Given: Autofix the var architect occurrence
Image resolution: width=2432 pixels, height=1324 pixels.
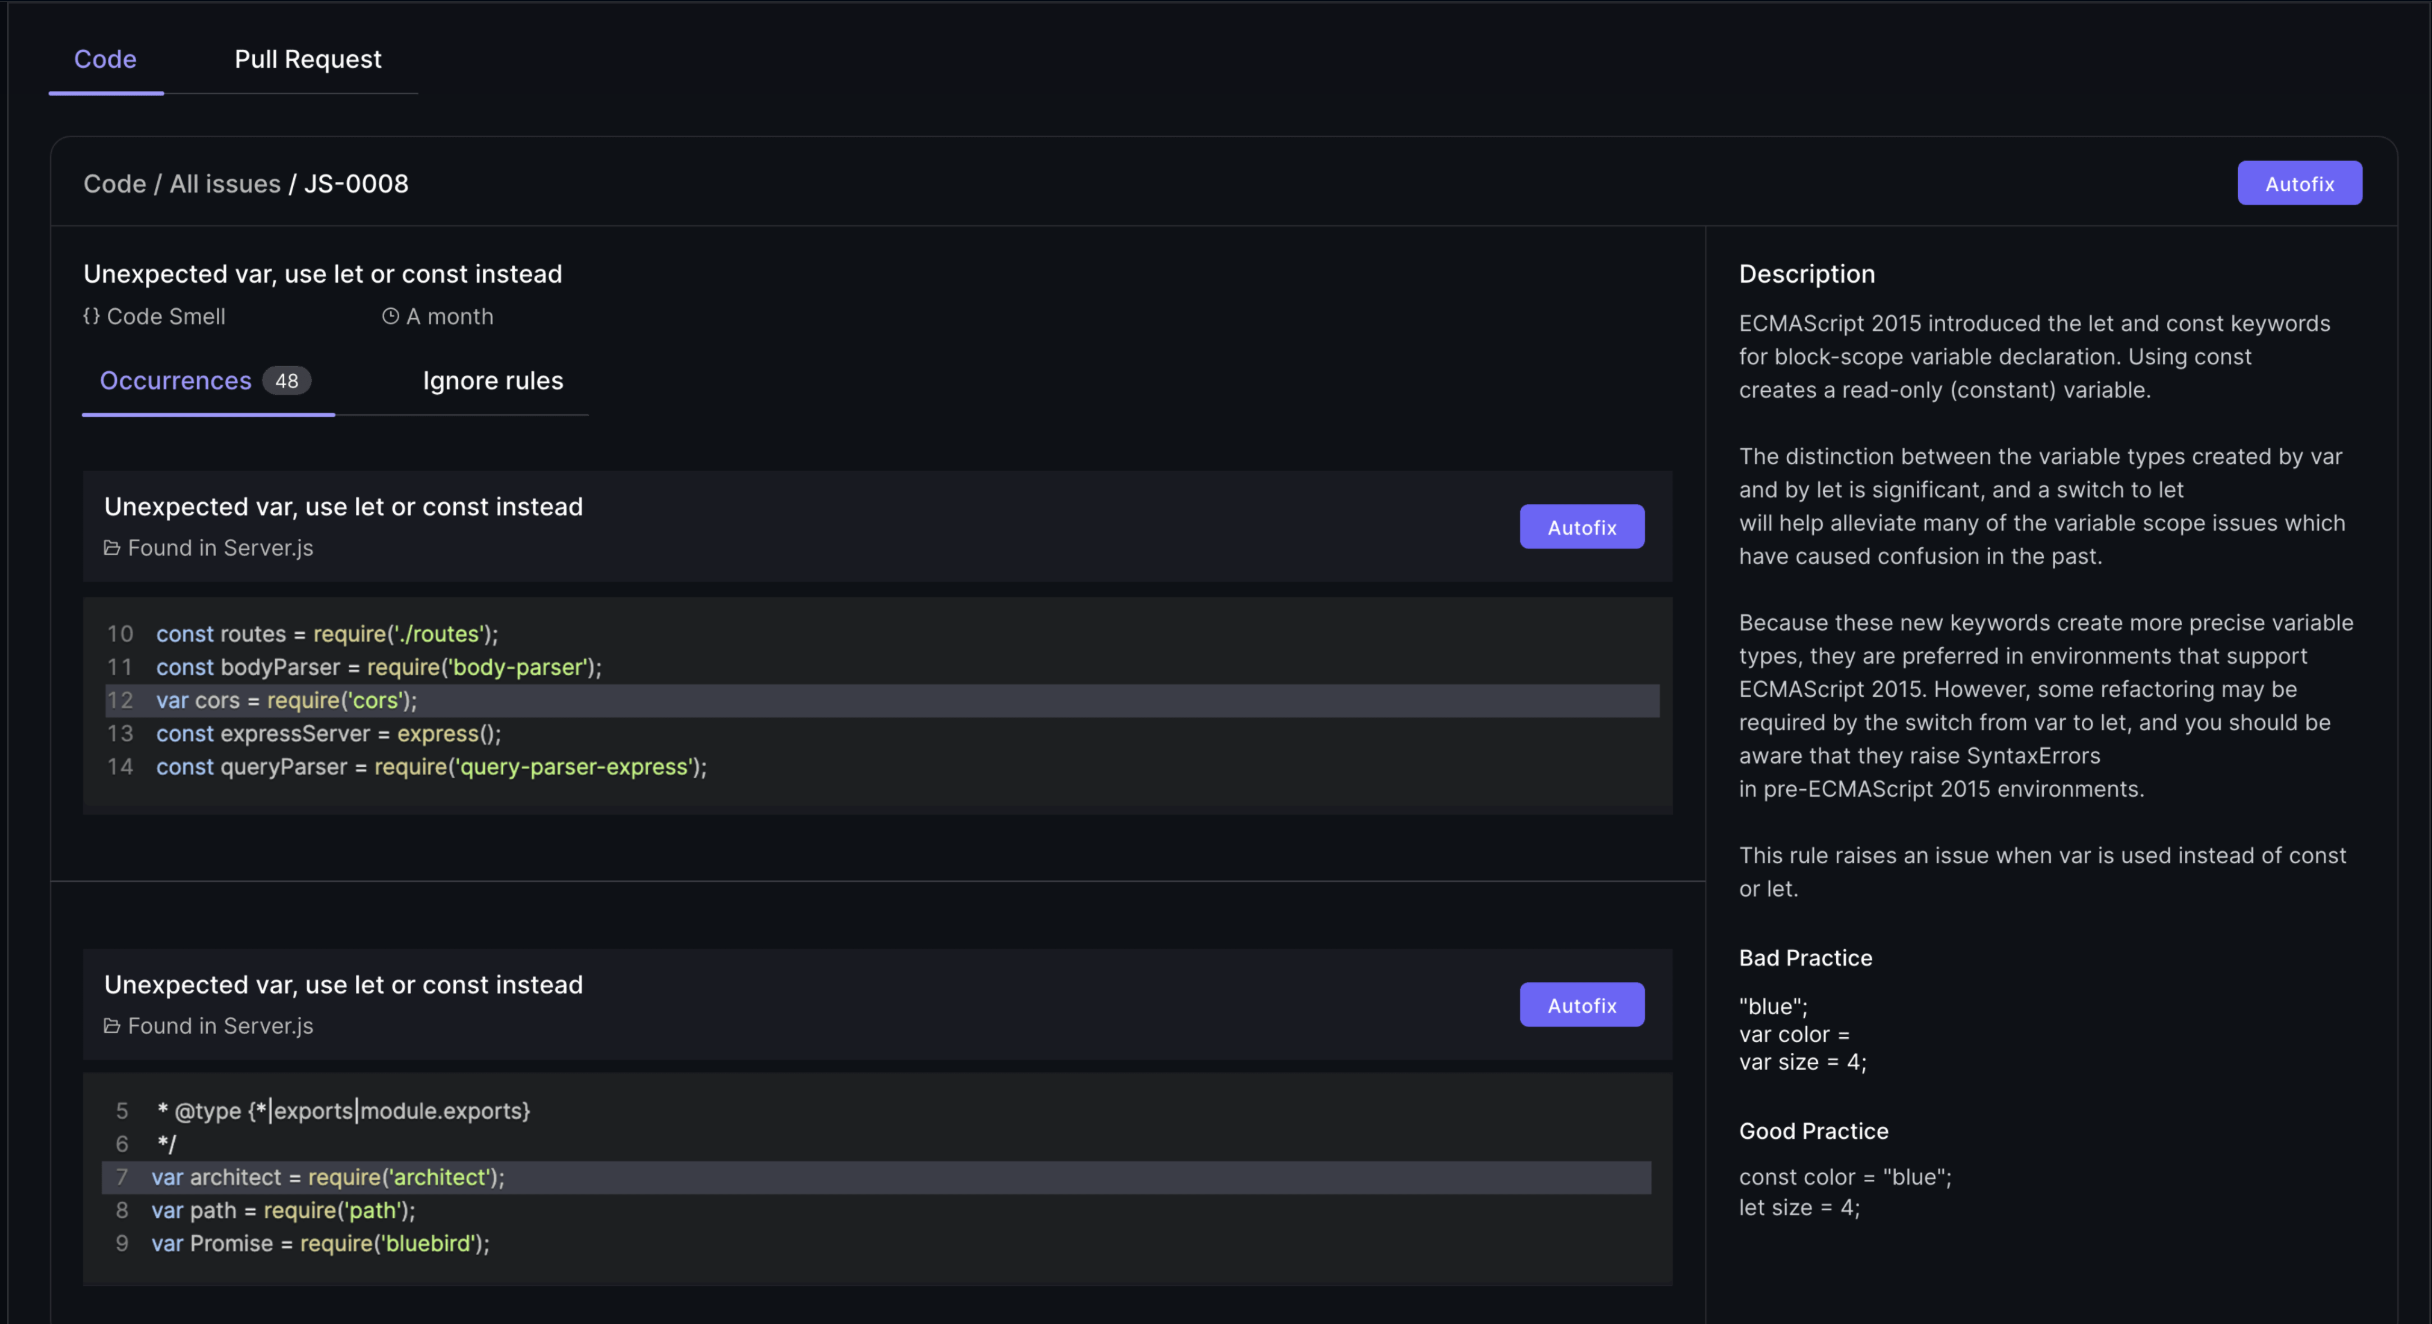Looking at the screenshot, I should pyautogui.click(x=1581, y=1005).
